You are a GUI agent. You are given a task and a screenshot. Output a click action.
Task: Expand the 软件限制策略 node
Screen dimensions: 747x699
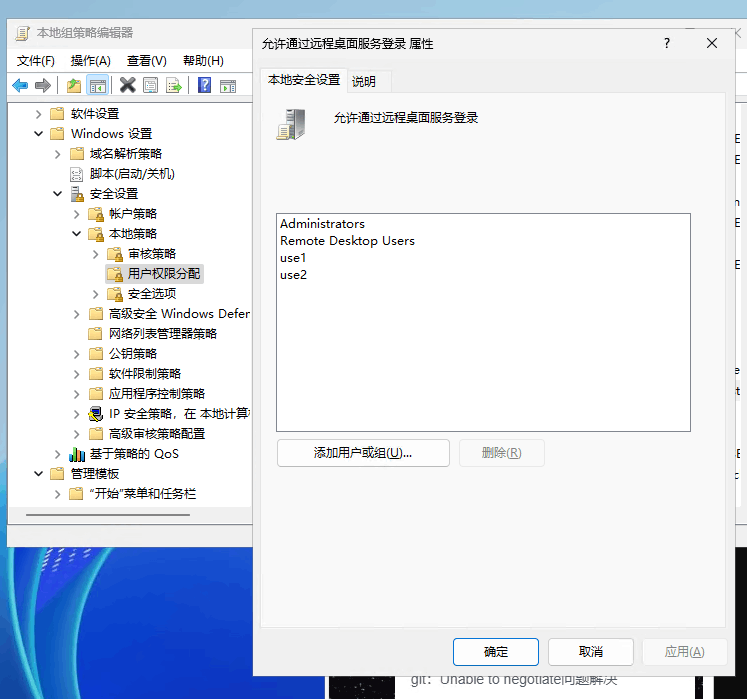pos(77,374)
